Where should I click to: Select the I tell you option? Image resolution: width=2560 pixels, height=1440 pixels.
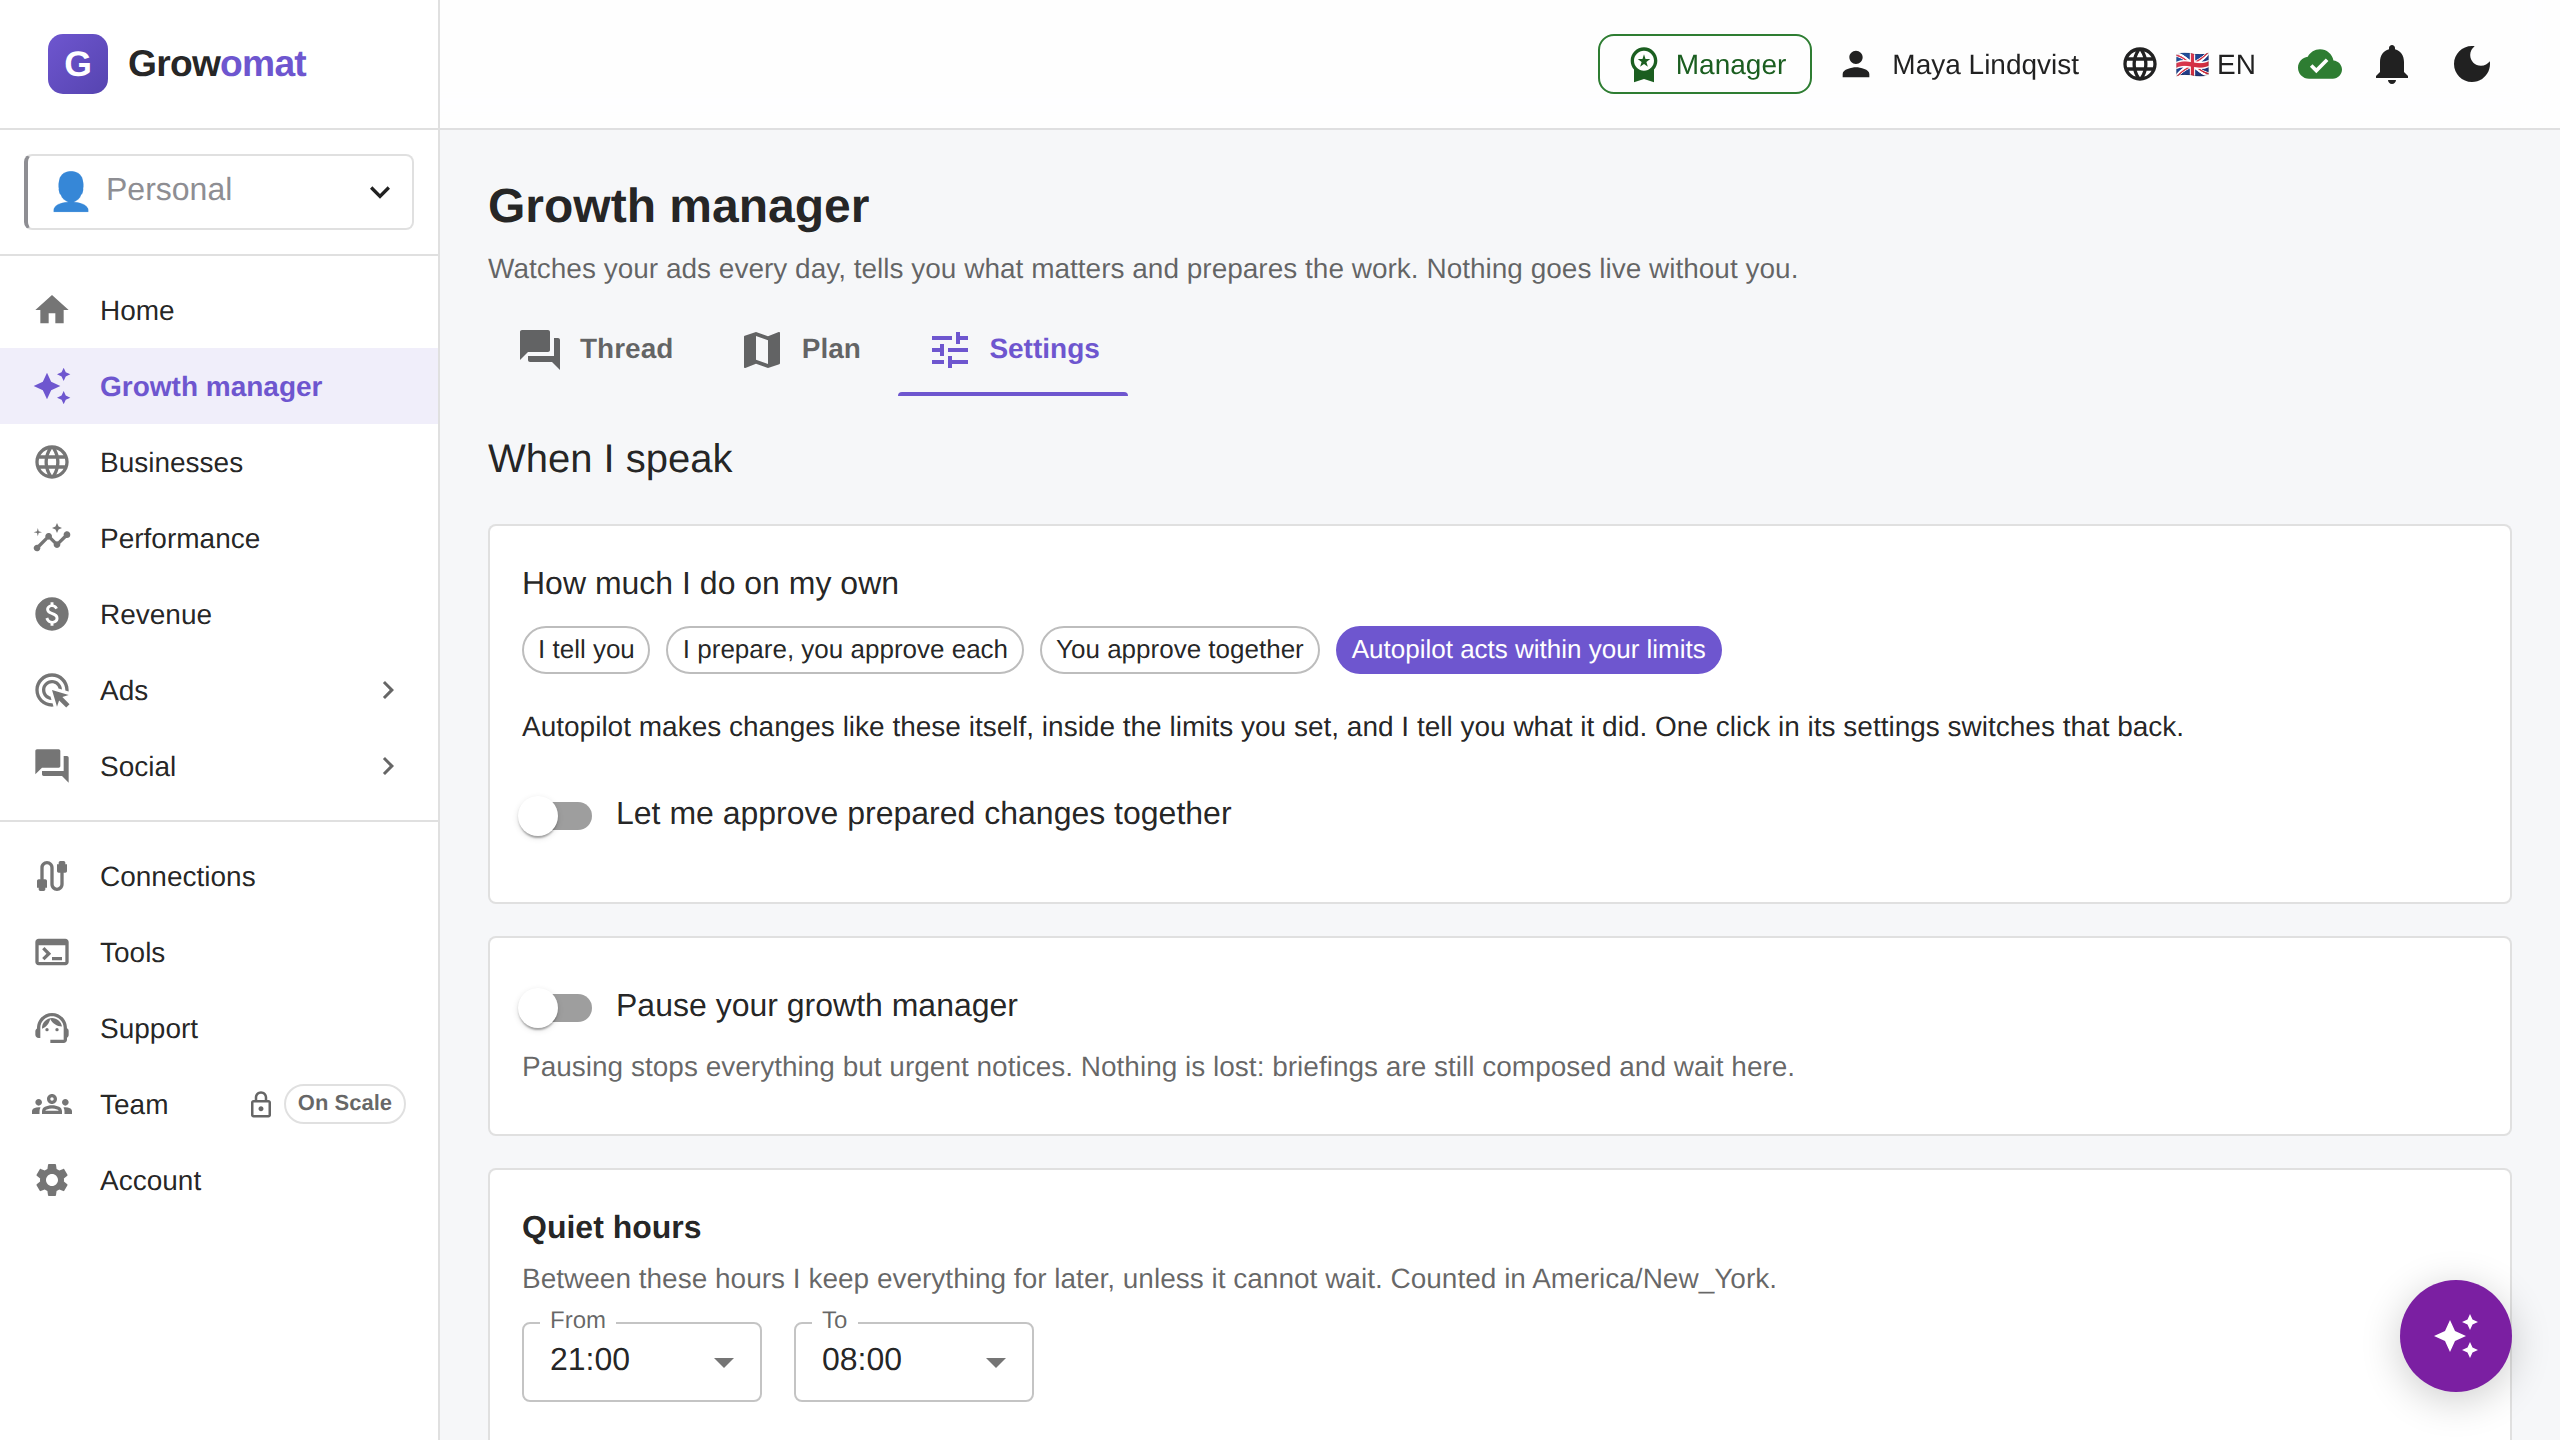(x=586, y=650)
